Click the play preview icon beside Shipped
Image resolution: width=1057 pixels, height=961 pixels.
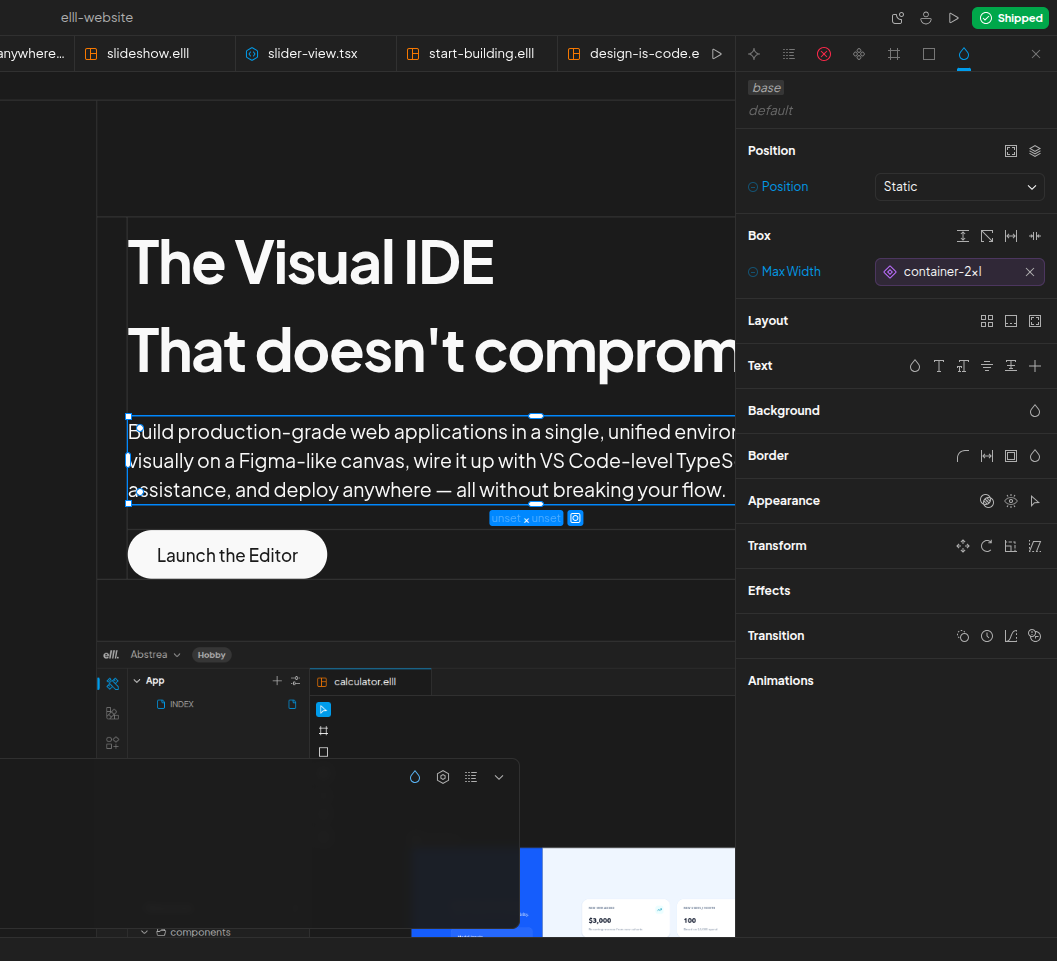click(954, 18)
